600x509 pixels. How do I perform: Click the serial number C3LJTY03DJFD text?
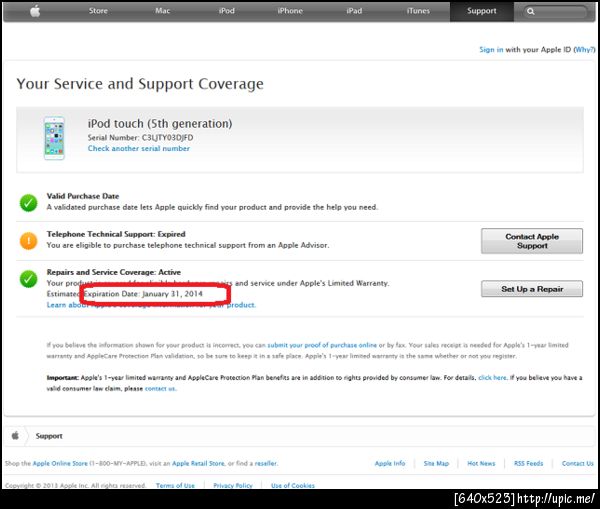[167, 137]
